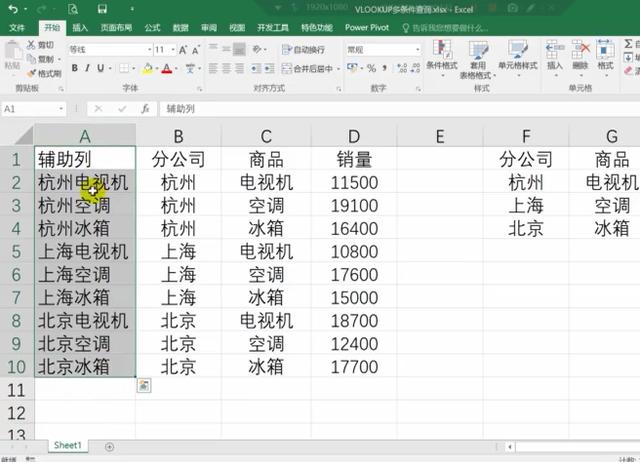
Task: Click Insert cells (插入) button
Action: point(555,57)
